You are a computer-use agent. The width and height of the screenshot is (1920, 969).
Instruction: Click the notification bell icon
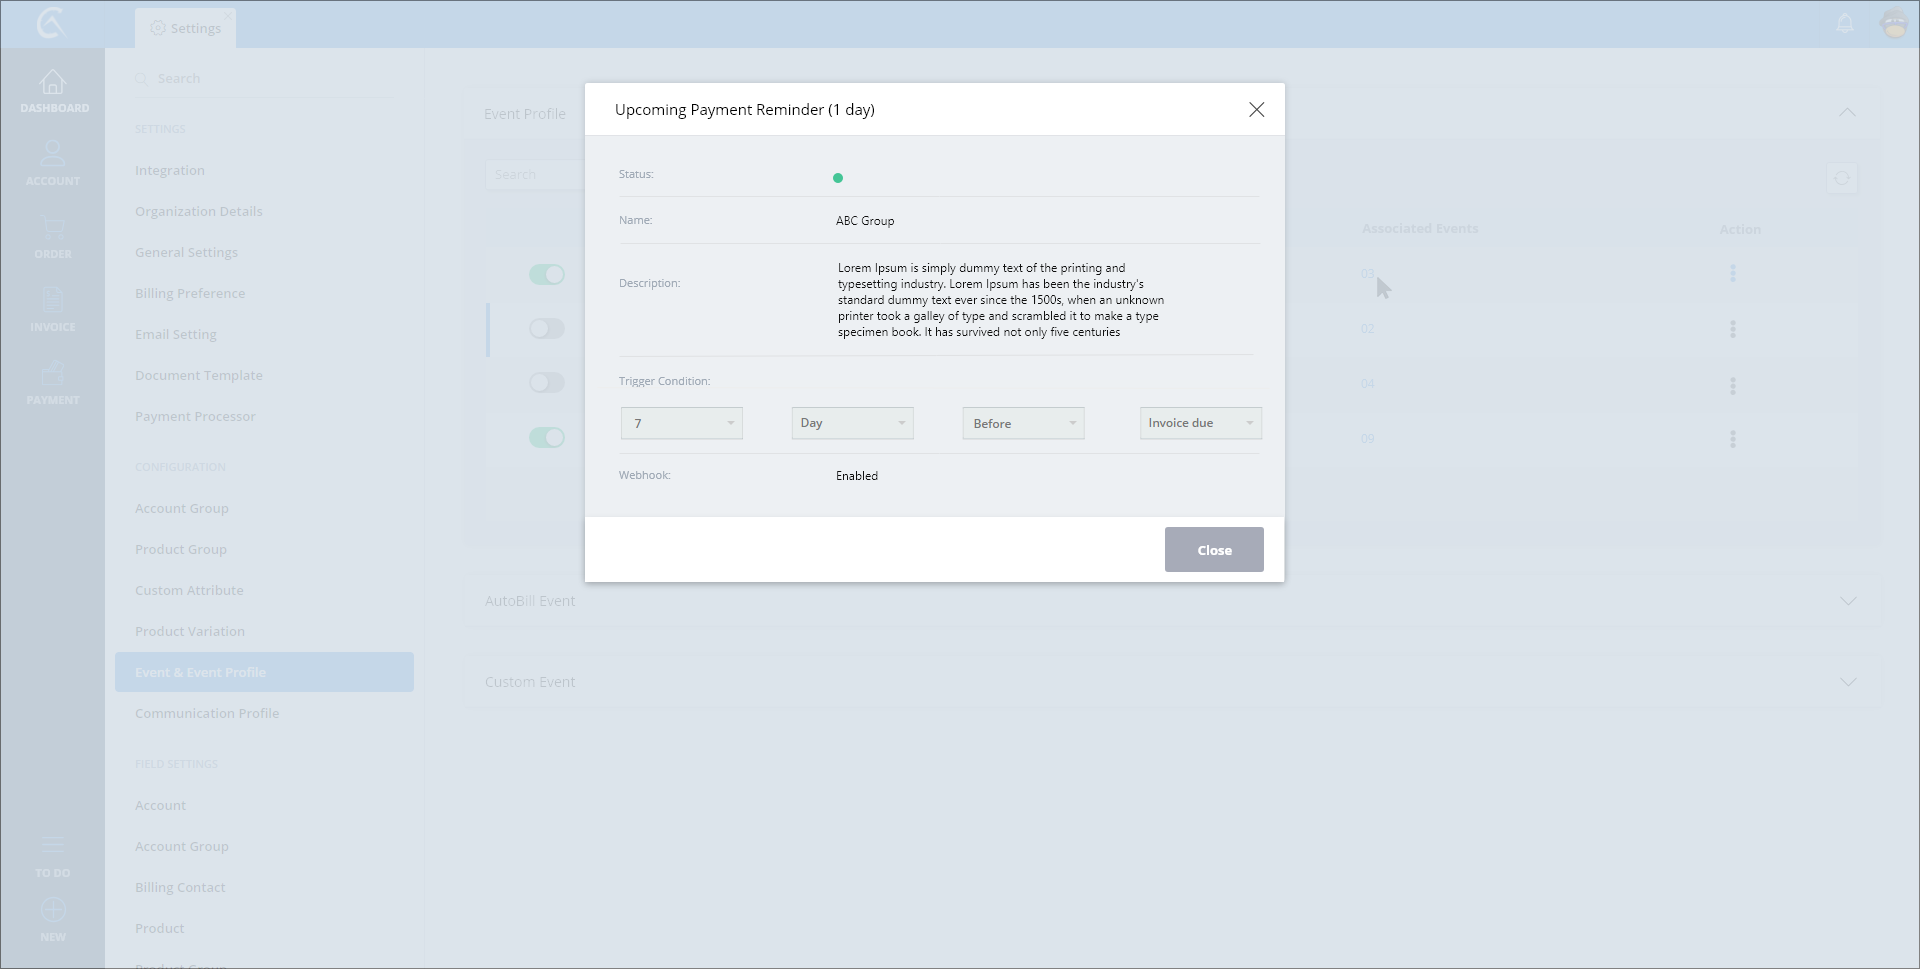click(x=1845, y=24)
